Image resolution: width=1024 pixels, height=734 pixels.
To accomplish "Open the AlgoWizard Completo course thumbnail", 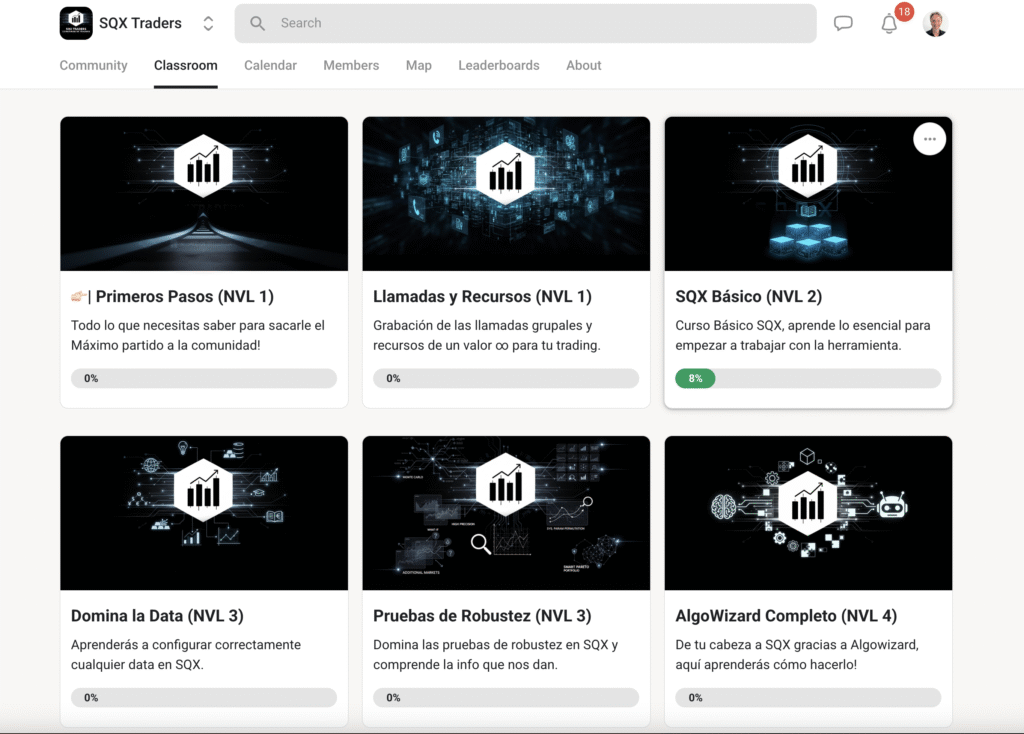I will 808,512.
